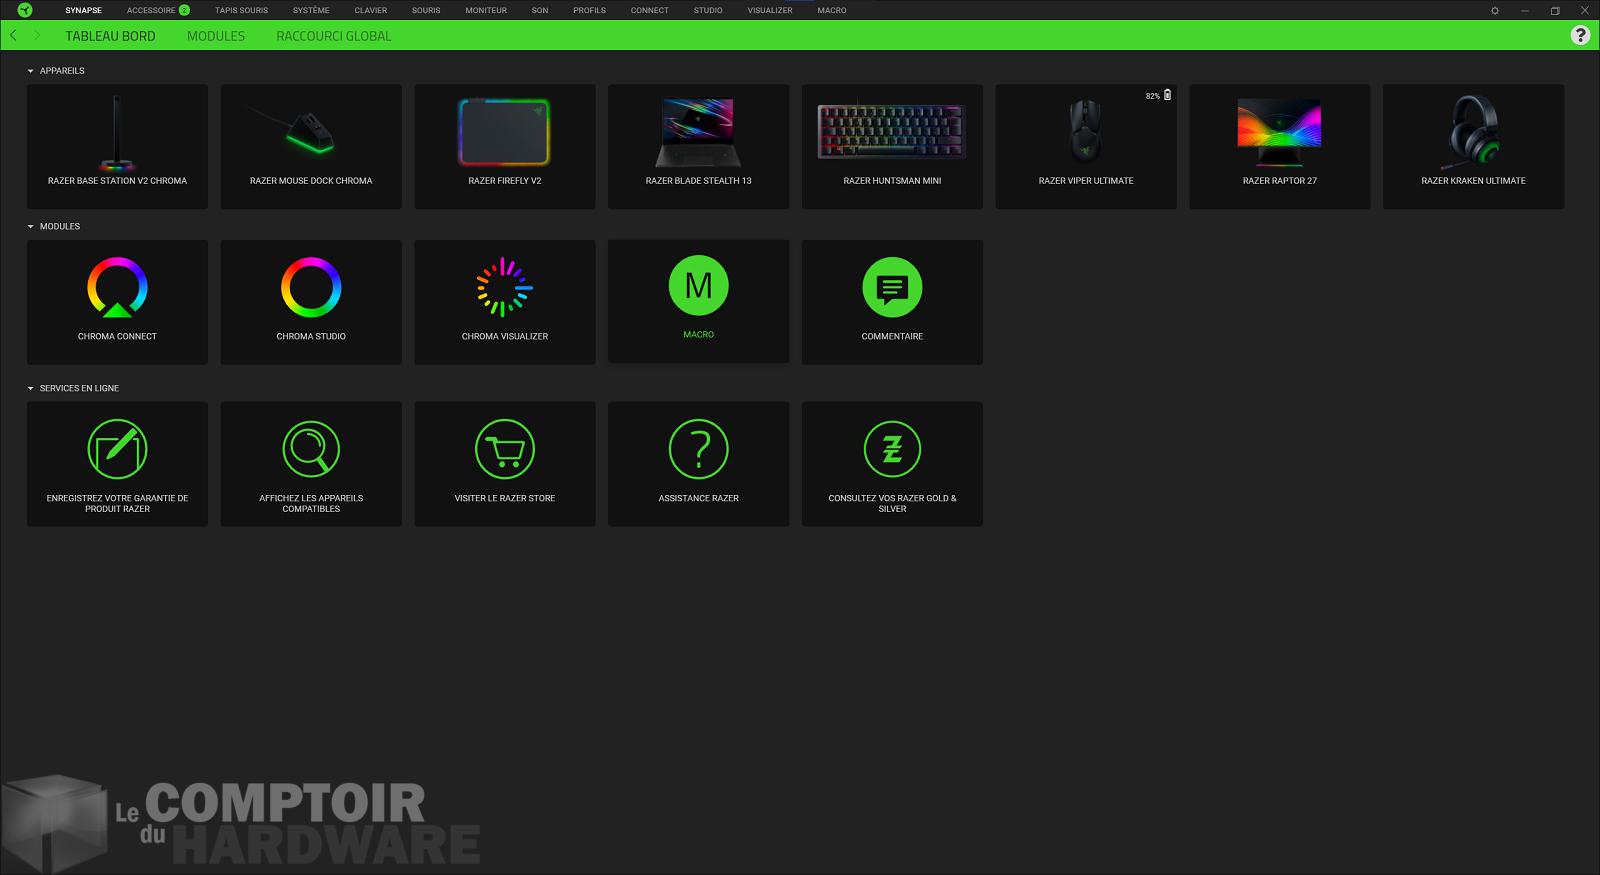Open the Macro module tile
The height and width of the screenshot is (875, 1600).
coord(698,301)
